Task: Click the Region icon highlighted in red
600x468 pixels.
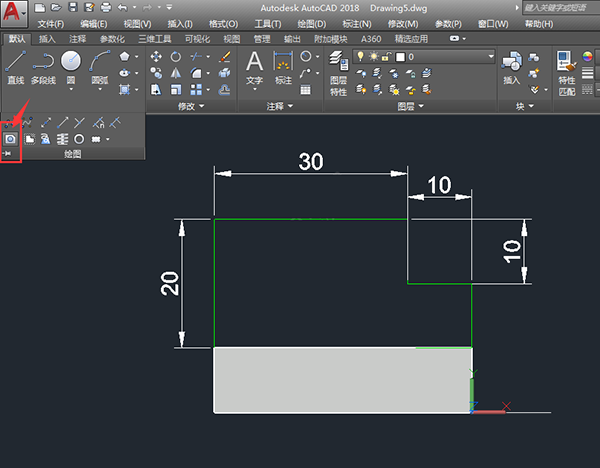Action: pos(10,139)
